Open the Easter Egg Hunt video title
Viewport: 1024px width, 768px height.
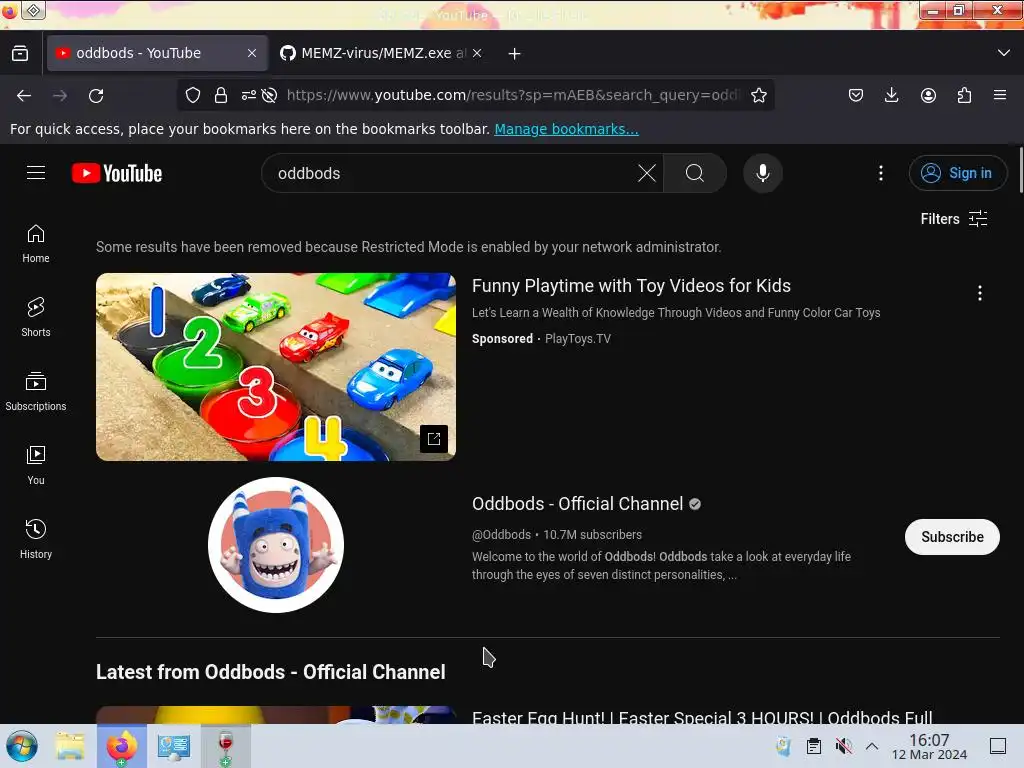[x=702, y=716]
